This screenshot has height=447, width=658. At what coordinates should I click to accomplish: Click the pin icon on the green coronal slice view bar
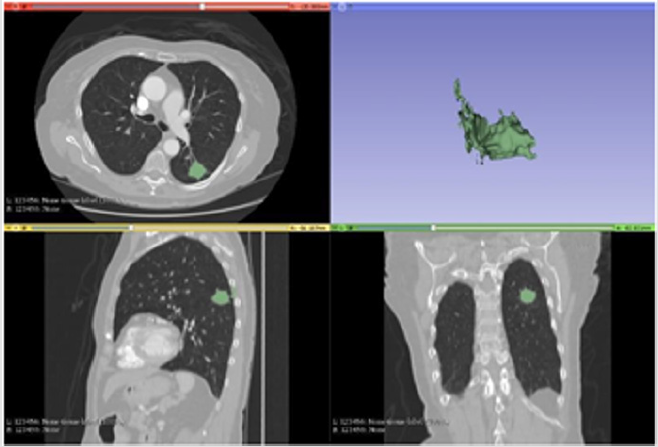tap(335, 228)
